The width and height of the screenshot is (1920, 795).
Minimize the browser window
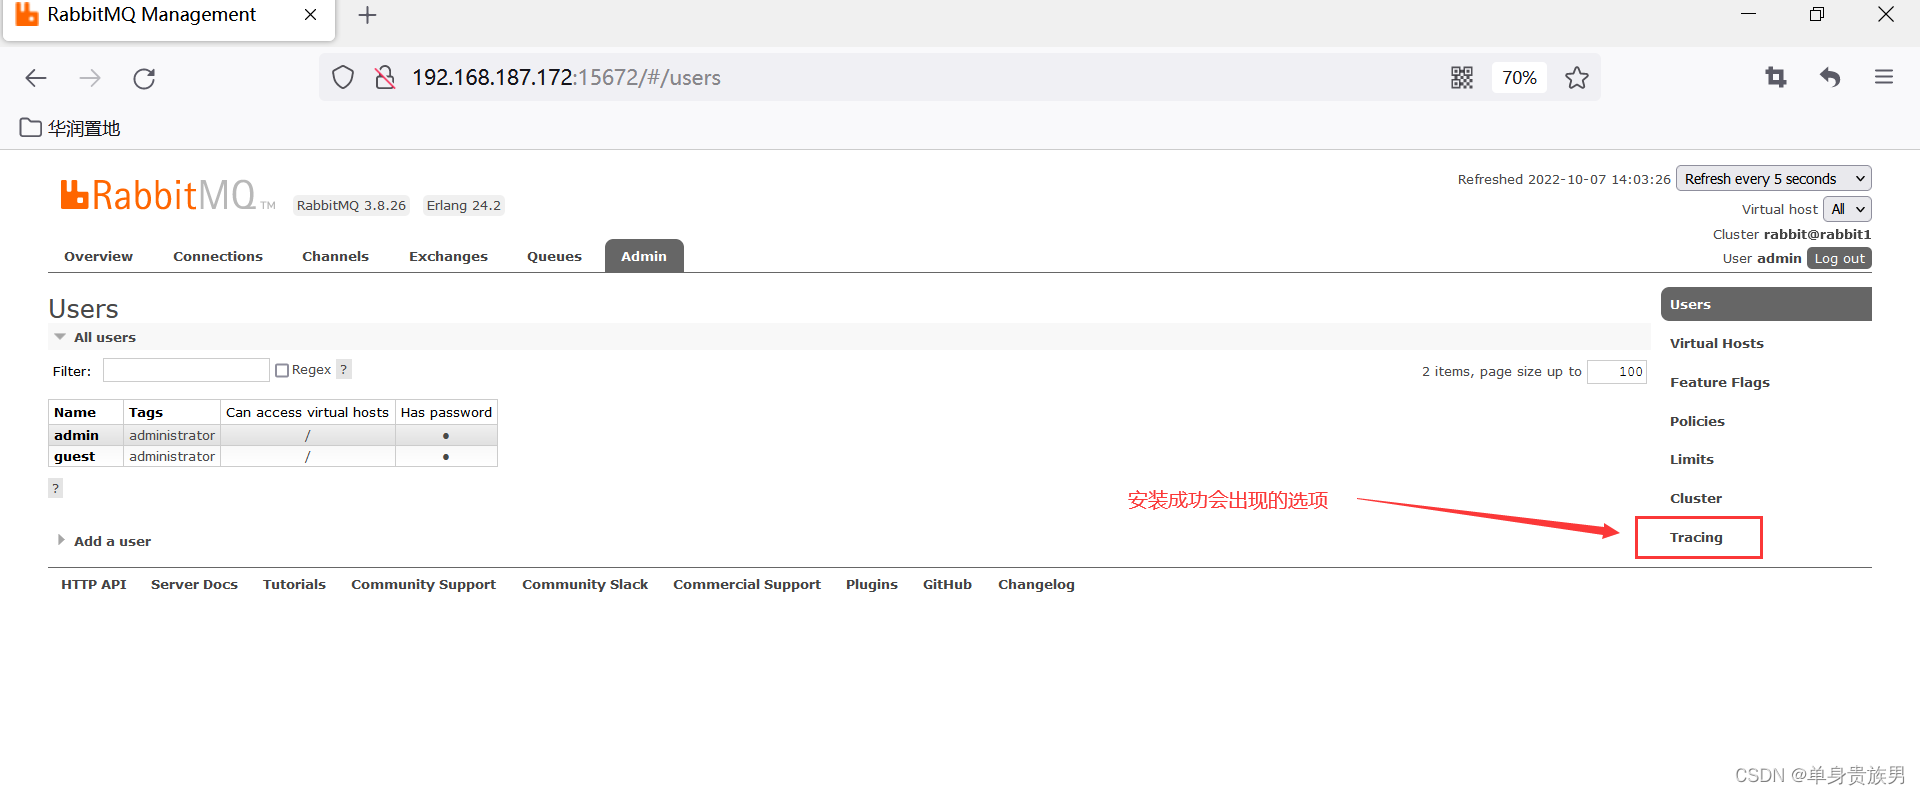[x=1748, y=14]
